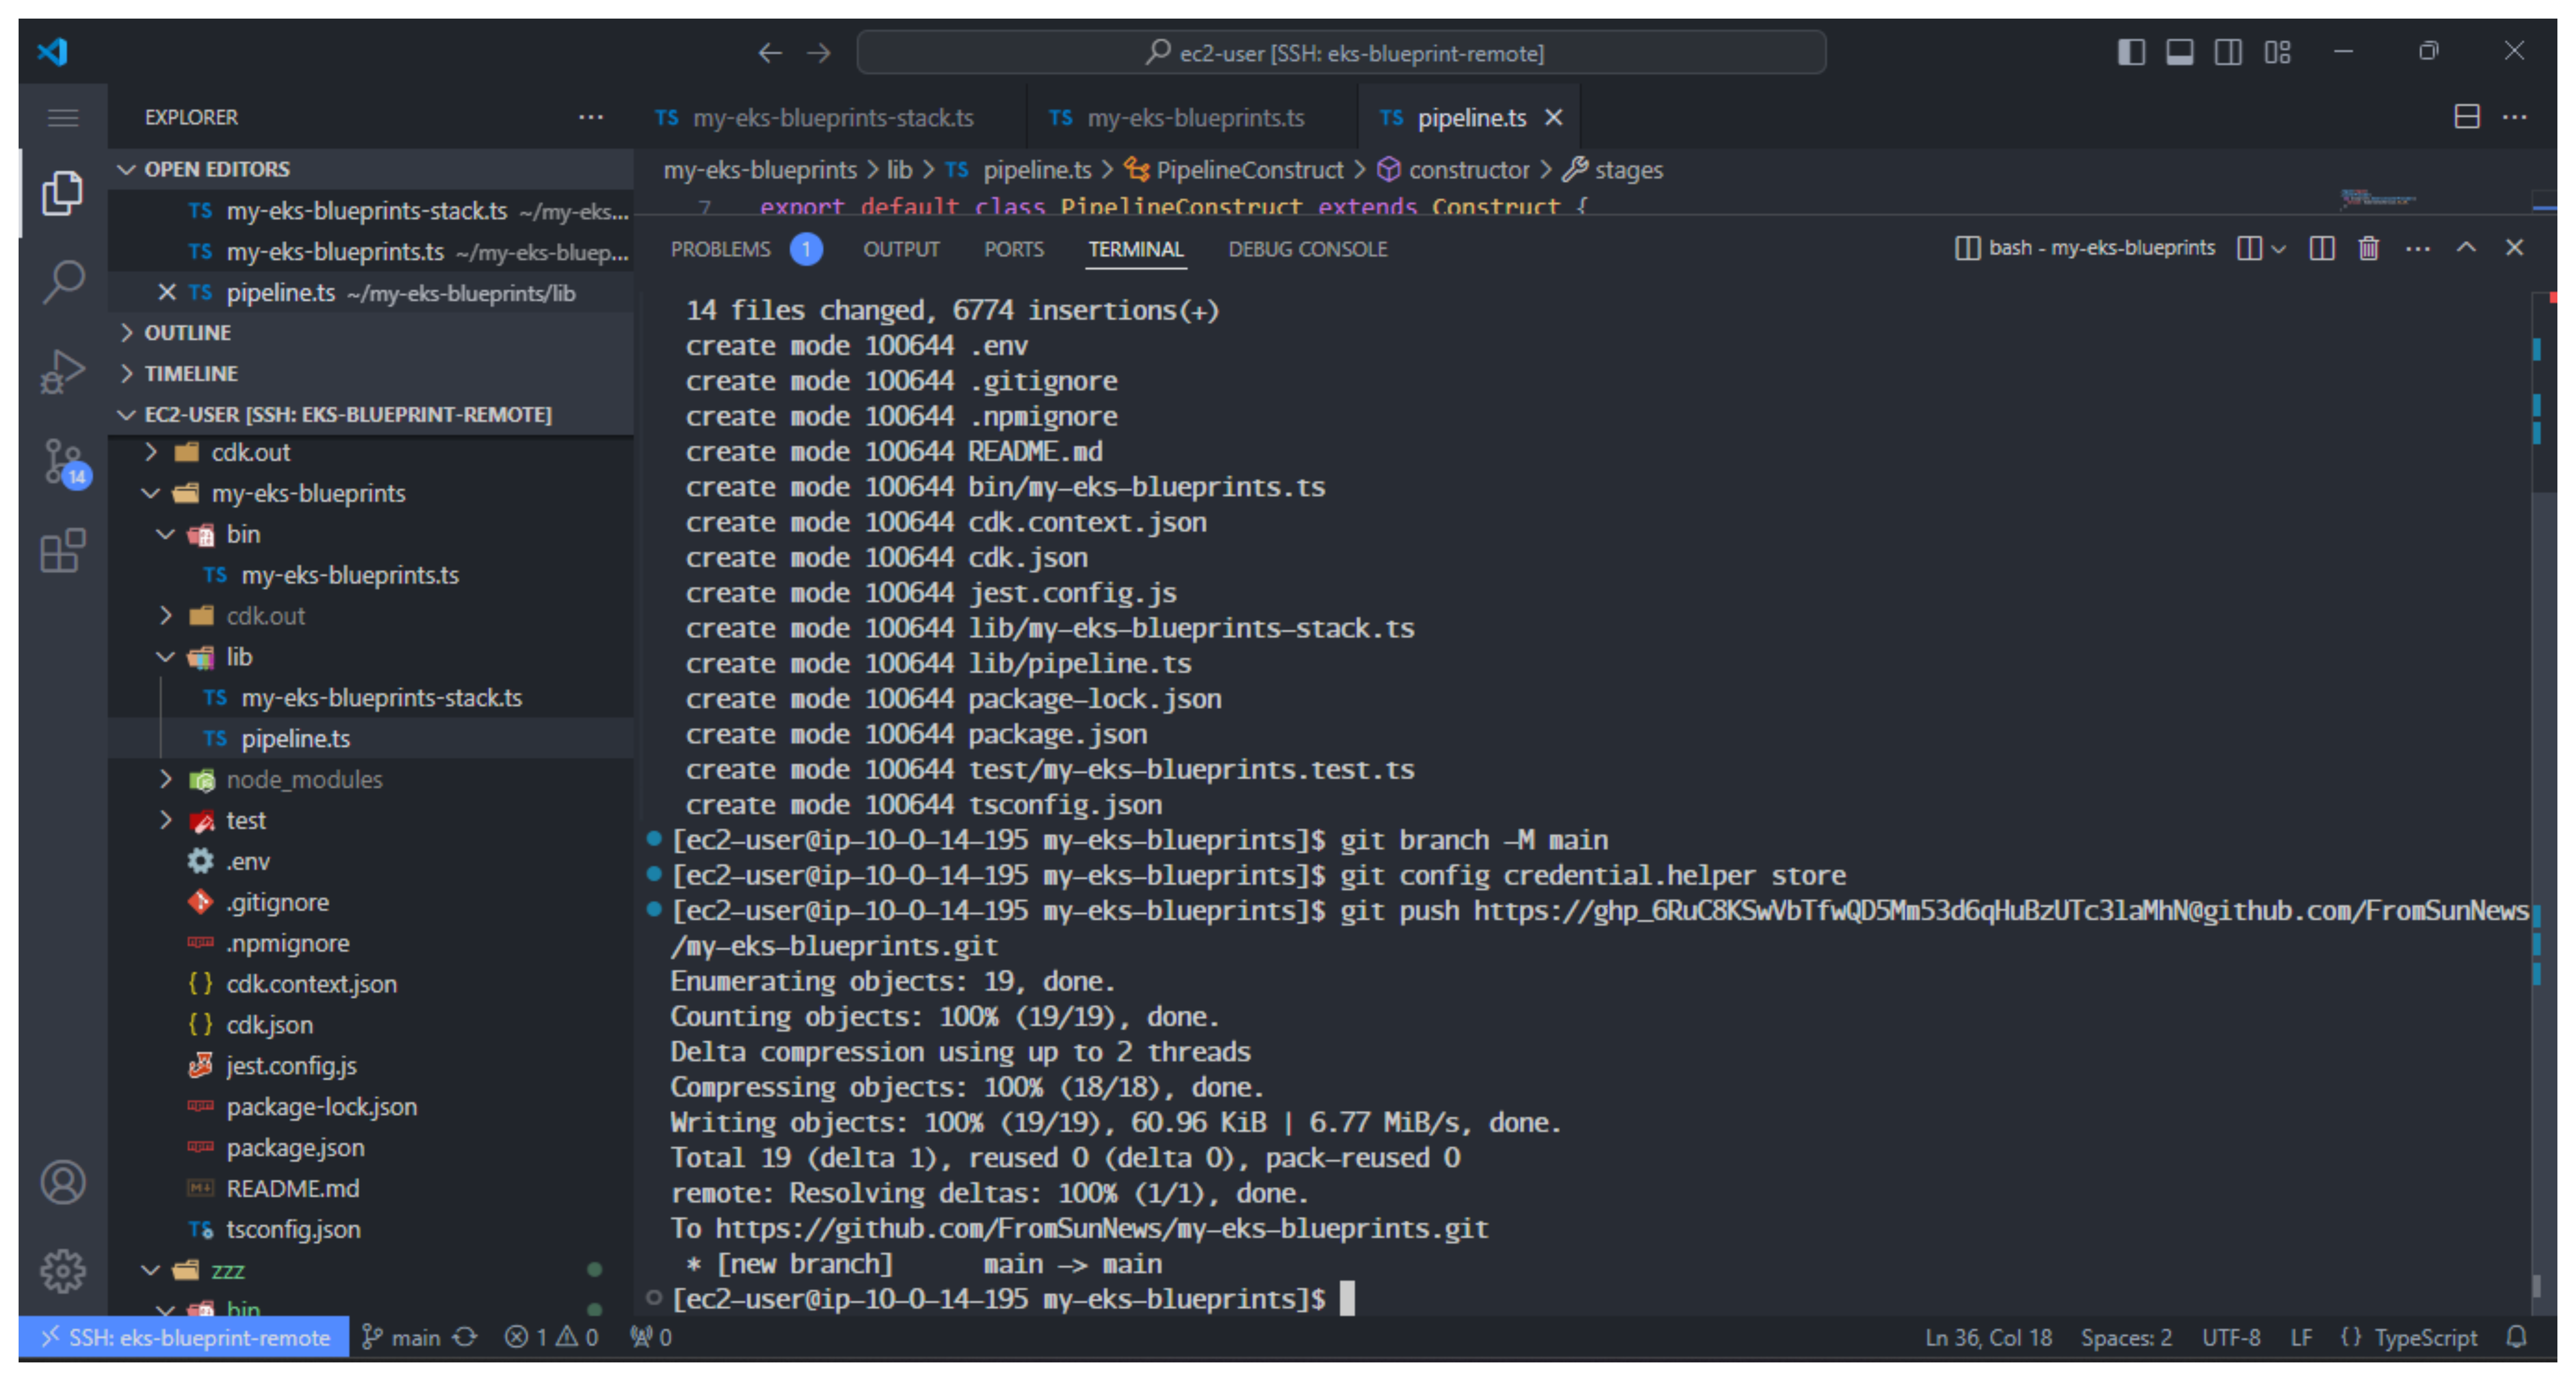Screen dimensions: 2576x1381
Task: Click the command center search field
Action: (x=1341, y=53)
